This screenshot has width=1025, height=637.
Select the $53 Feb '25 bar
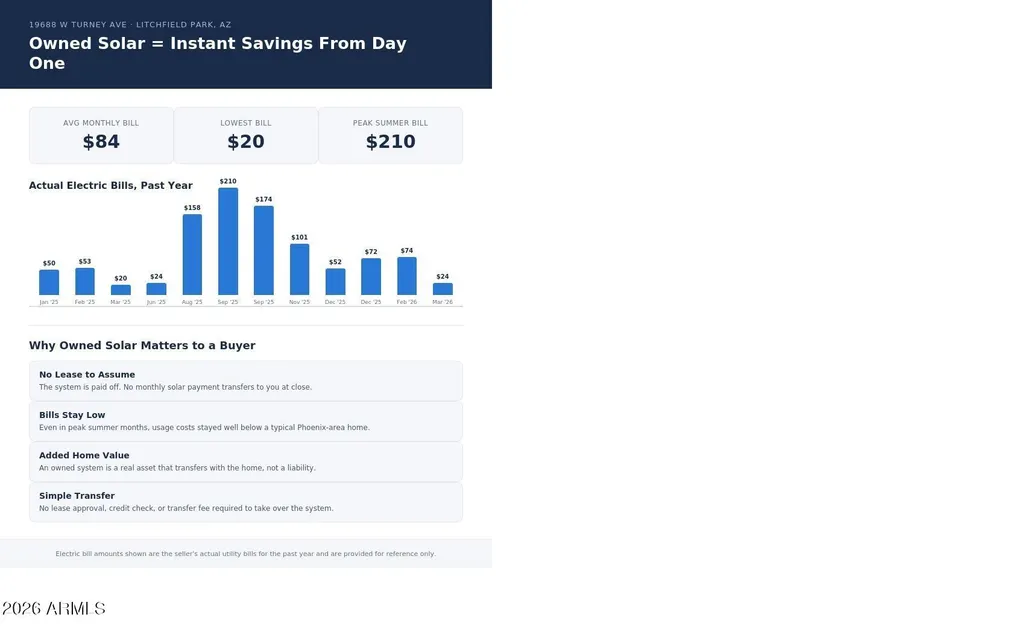[x=85, y=281]
